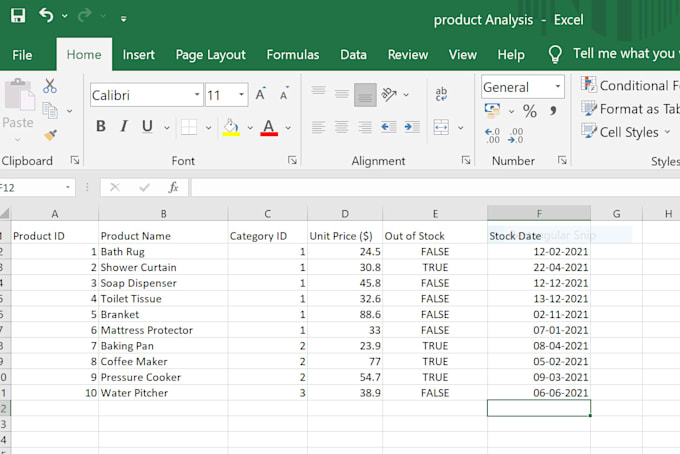
Task: Copy selection with the Copy icon
Action: (x=50, y=111)
